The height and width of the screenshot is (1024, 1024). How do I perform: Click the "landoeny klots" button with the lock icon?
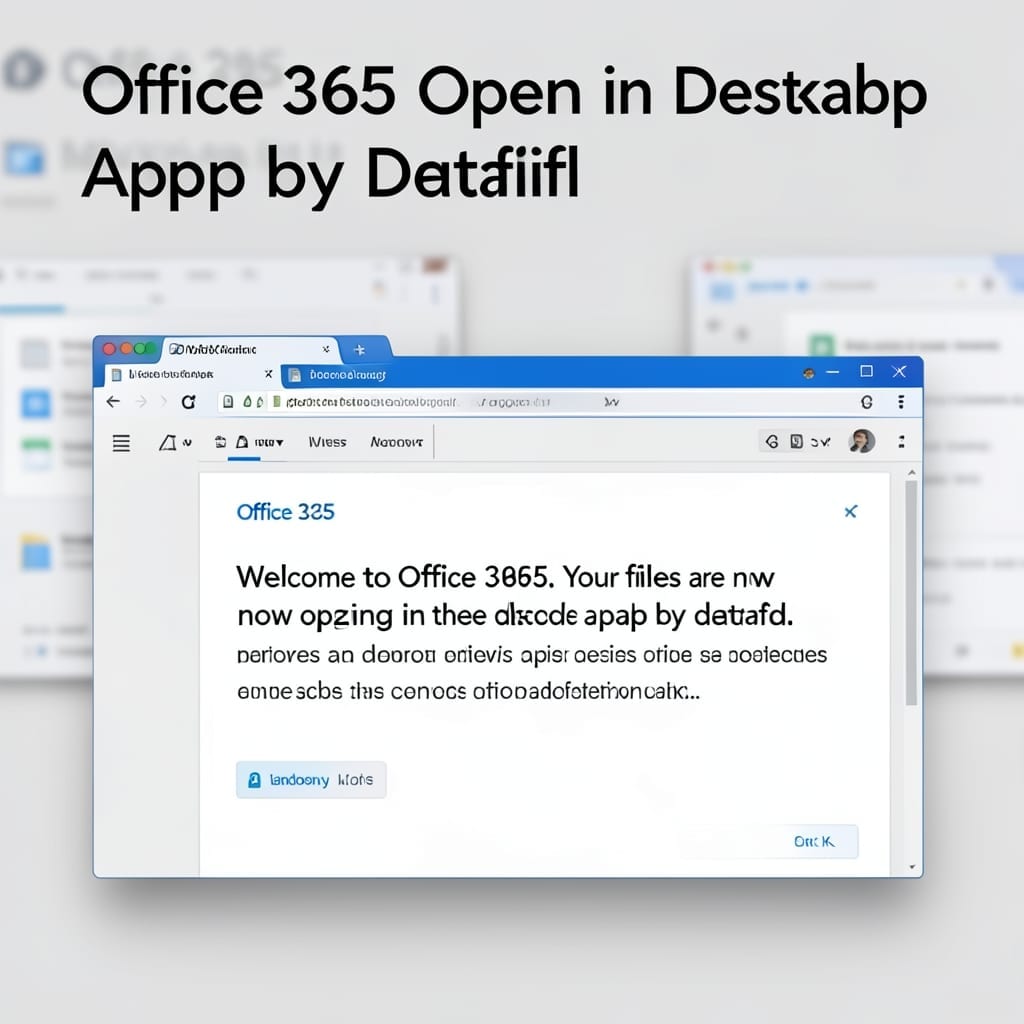311,780
